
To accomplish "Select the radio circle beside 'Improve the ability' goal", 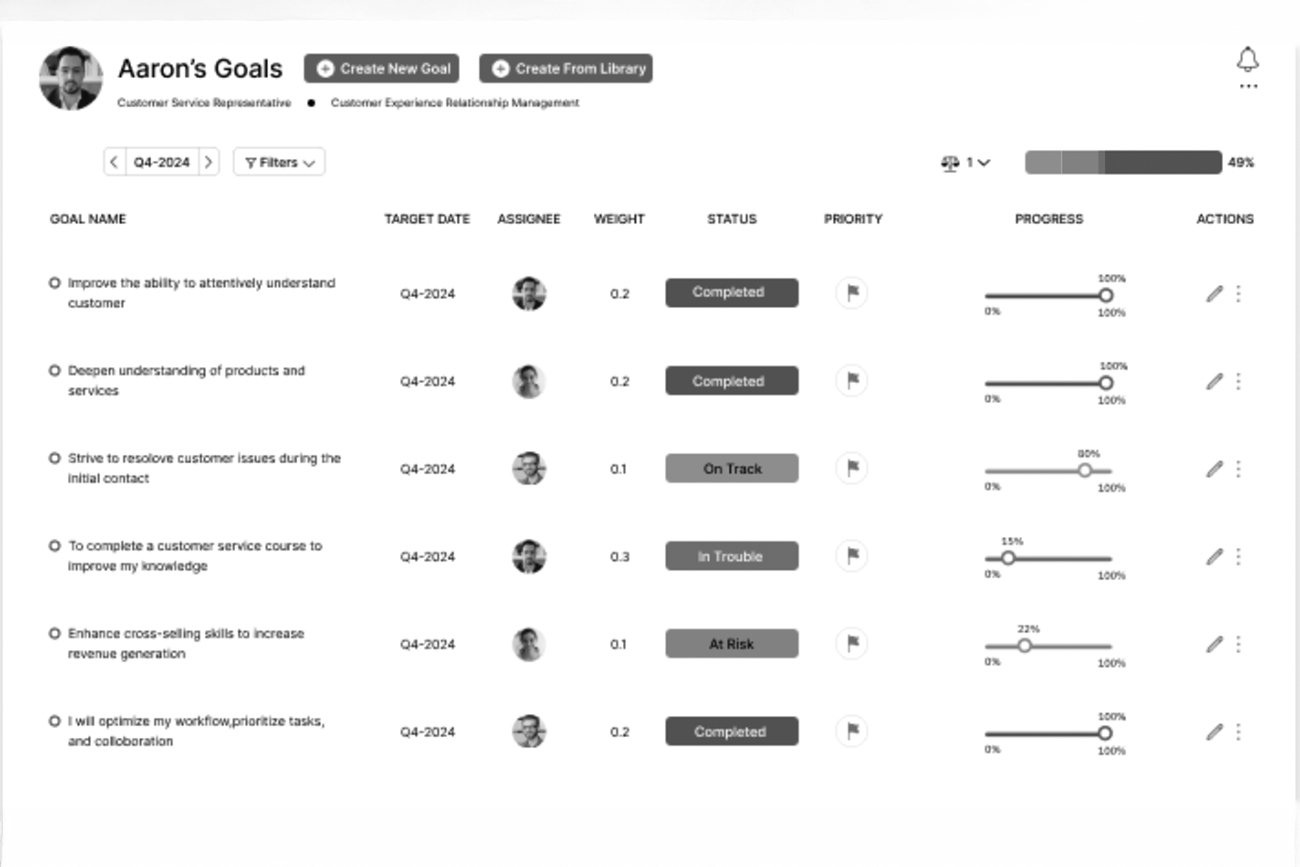I will [x=55, y=283].
